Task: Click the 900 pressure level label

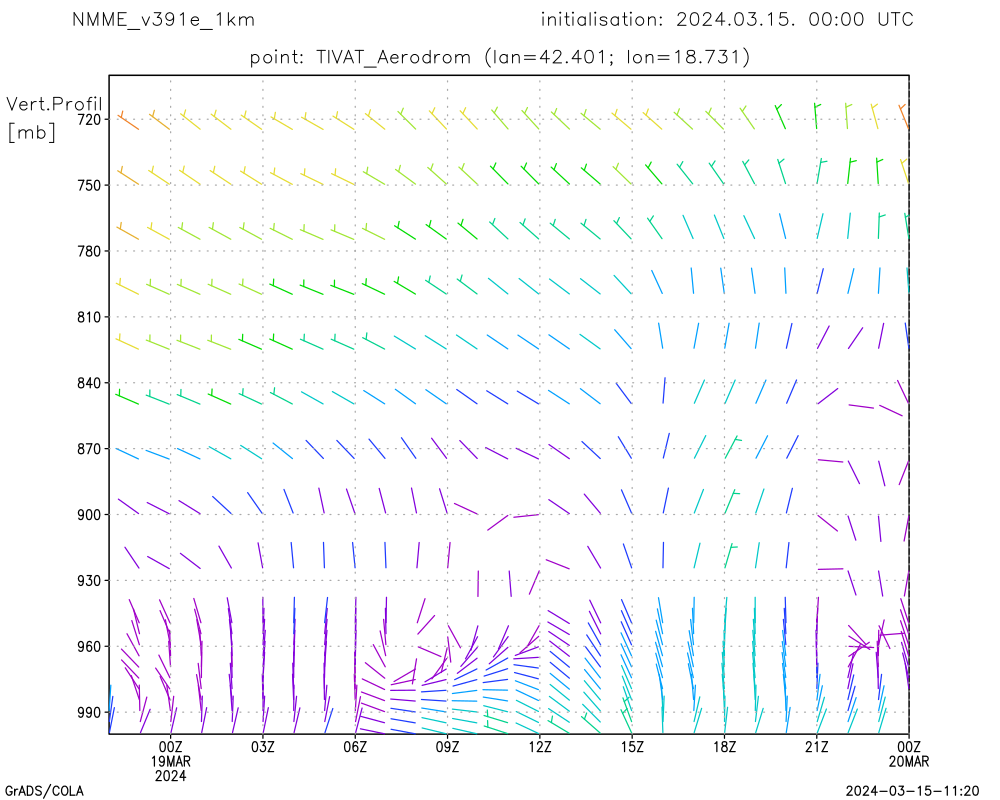Action: (90, 515)
